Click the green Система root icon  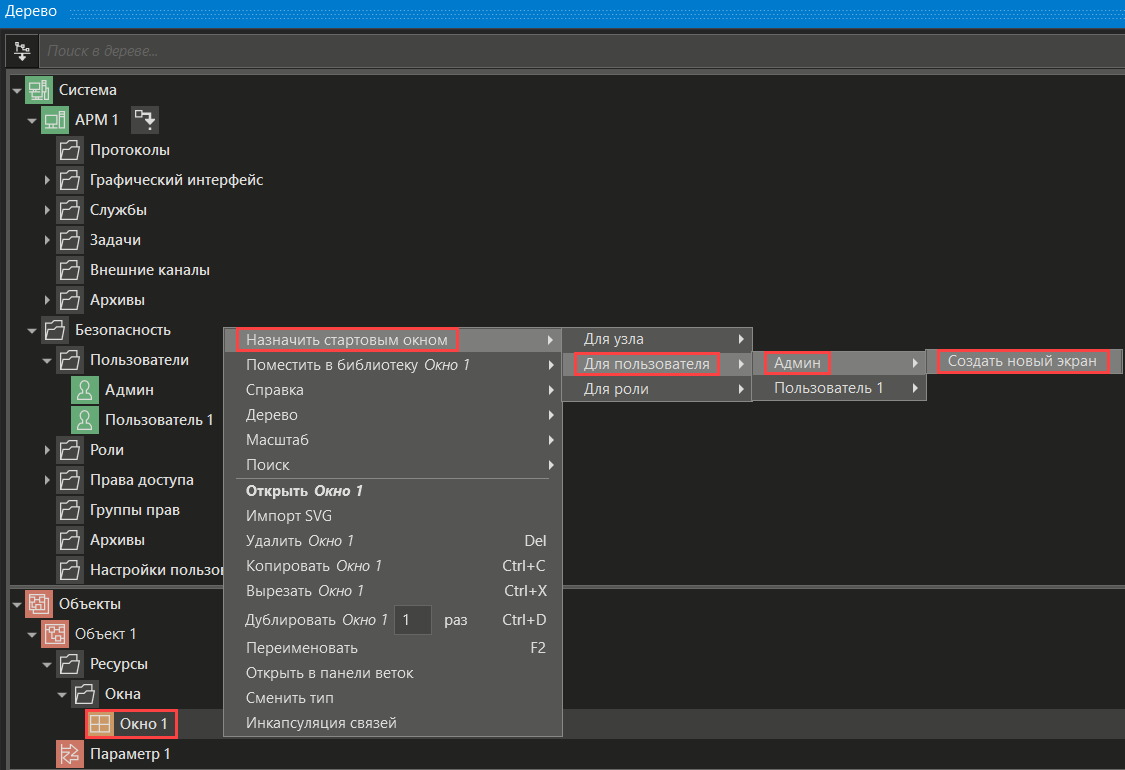click(x=39, y=90)
